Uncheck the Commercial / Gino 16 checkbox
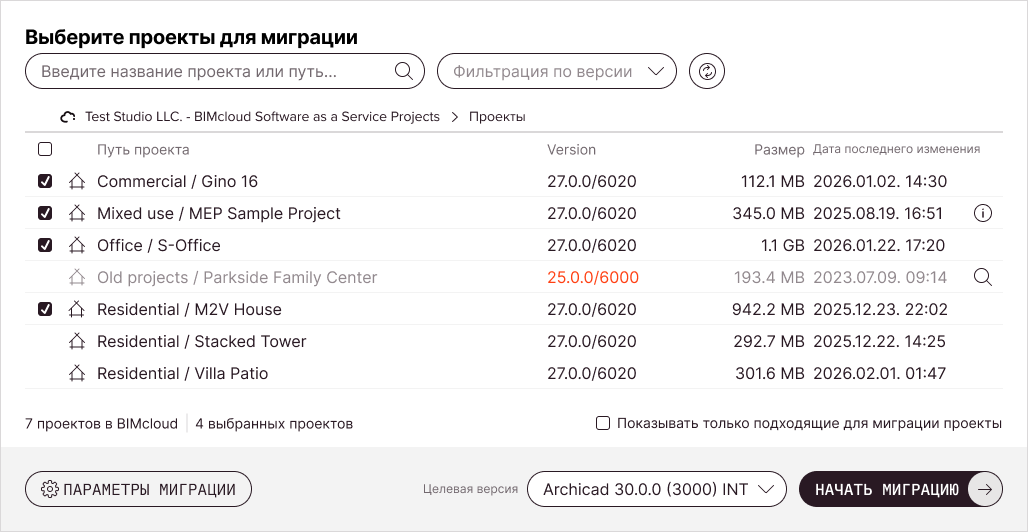Screen dimensions: 1028x532 pos(45,182)
